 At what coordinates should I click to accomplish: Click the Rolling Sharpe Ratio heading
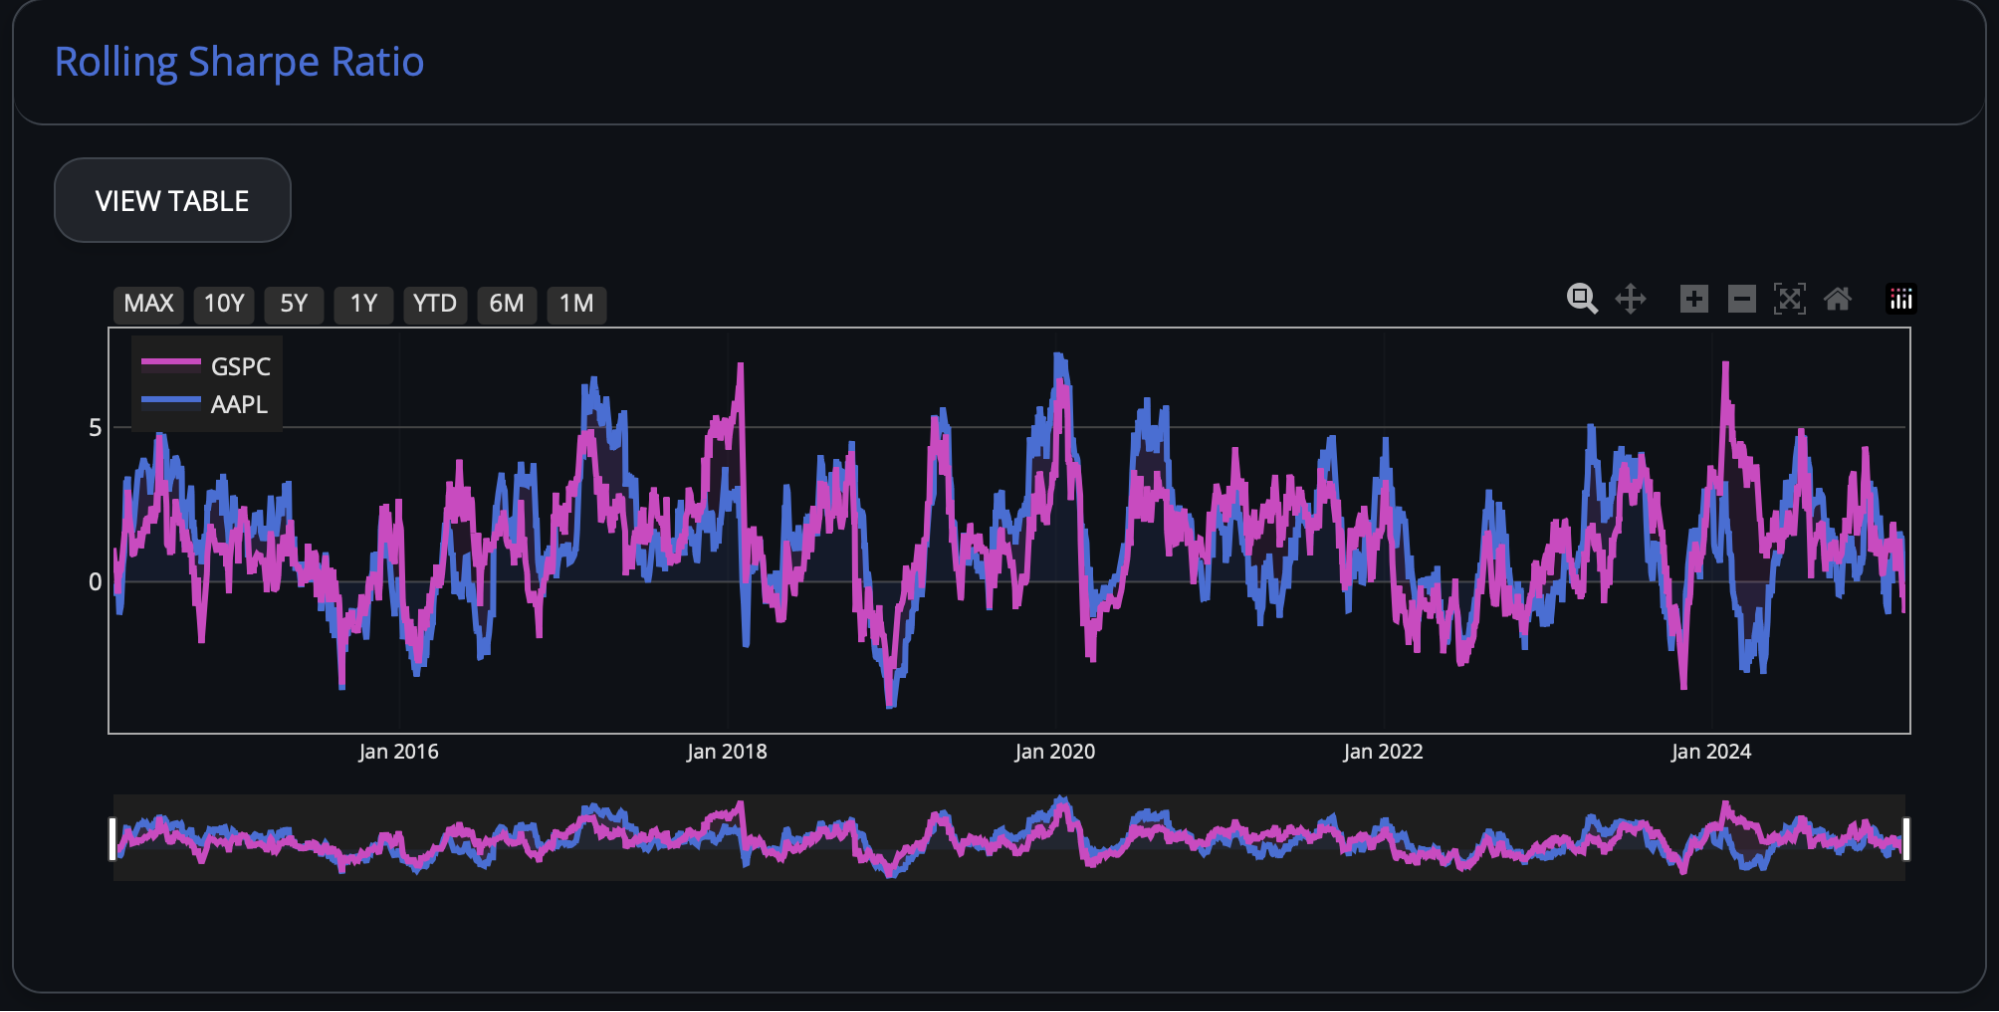[239, 62]
